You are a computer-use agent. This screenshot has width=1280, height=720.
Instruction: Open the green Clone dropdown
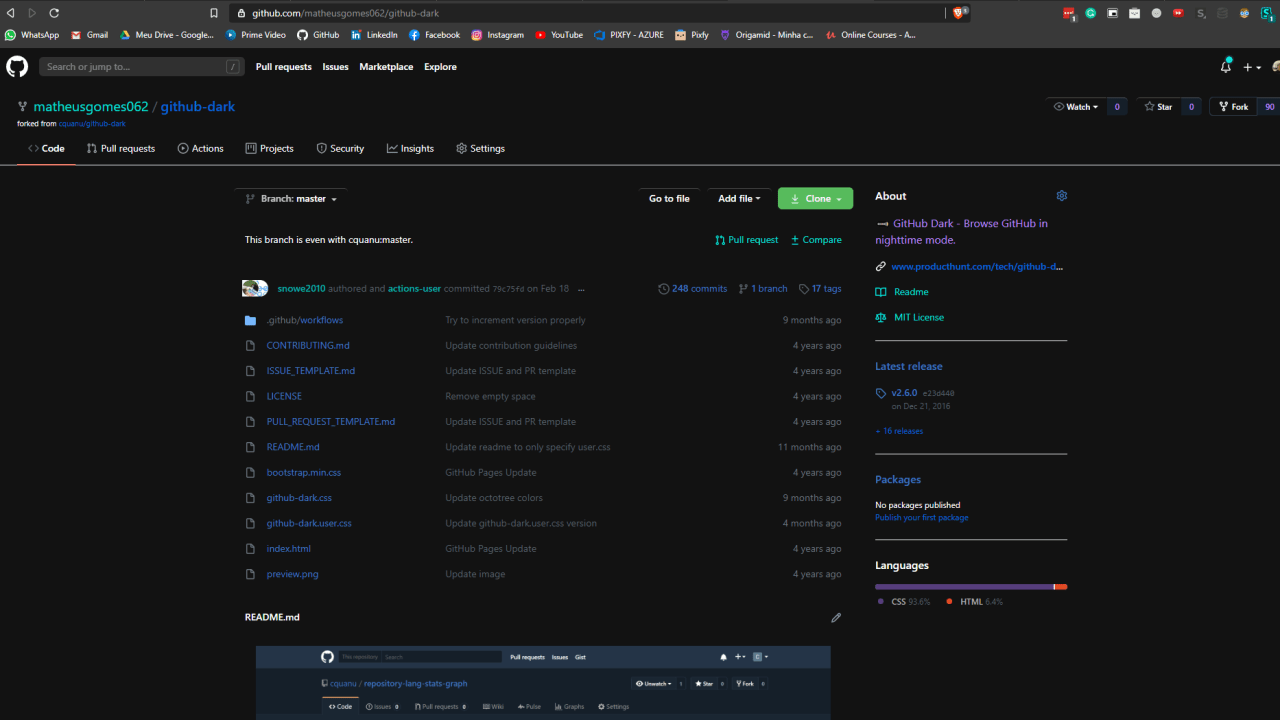tap(815, 199)
